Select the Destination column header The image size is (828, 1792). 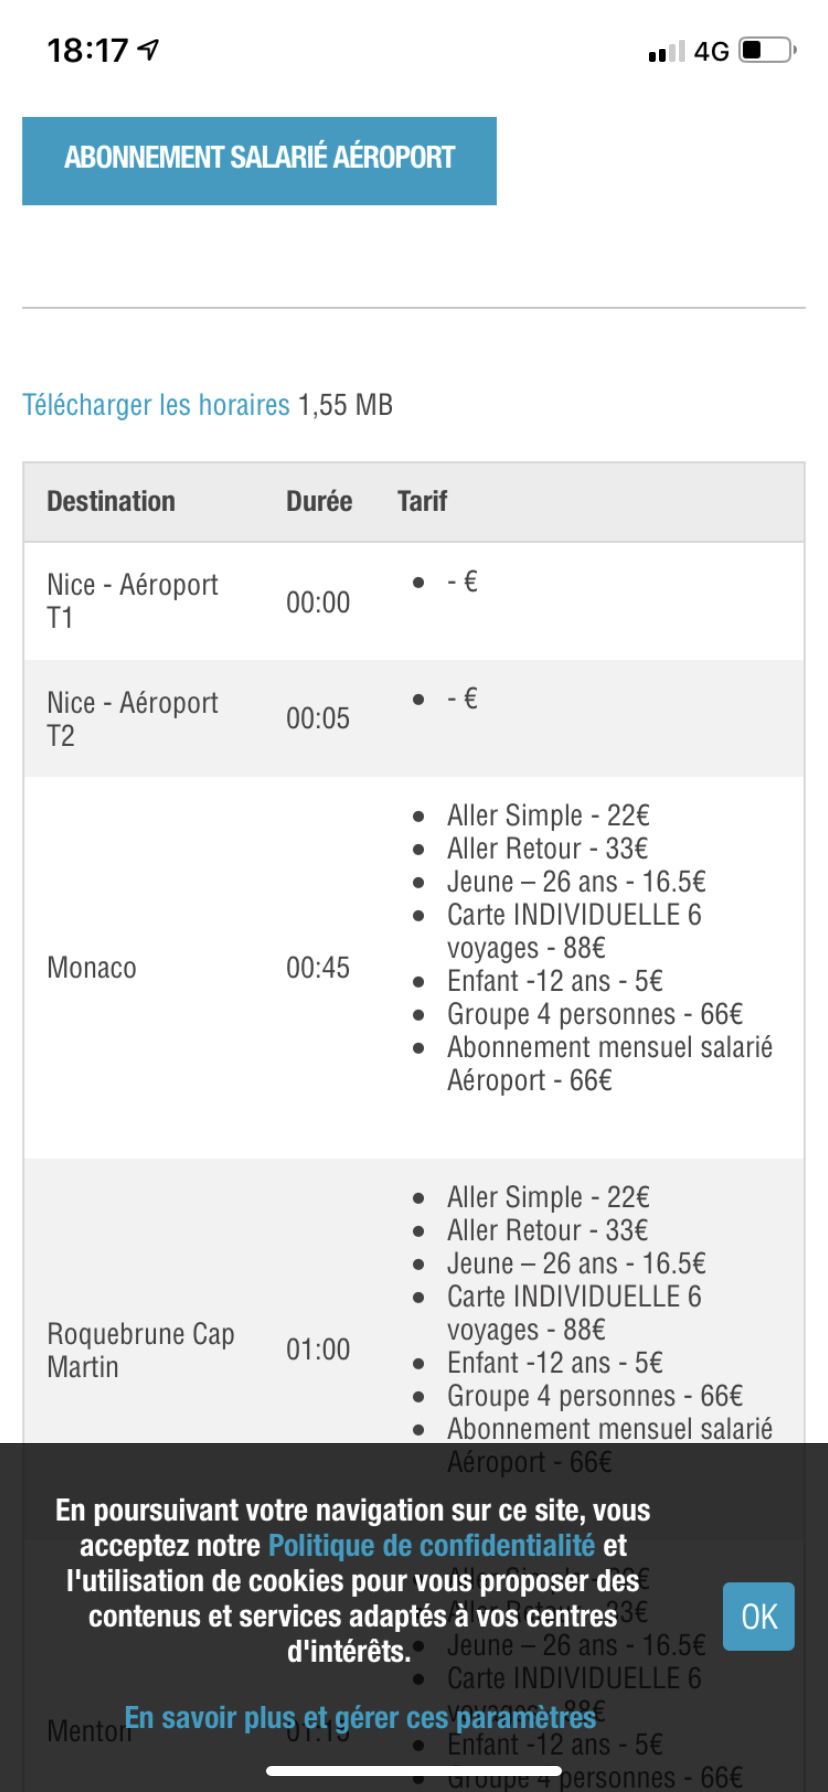(111, 501)
